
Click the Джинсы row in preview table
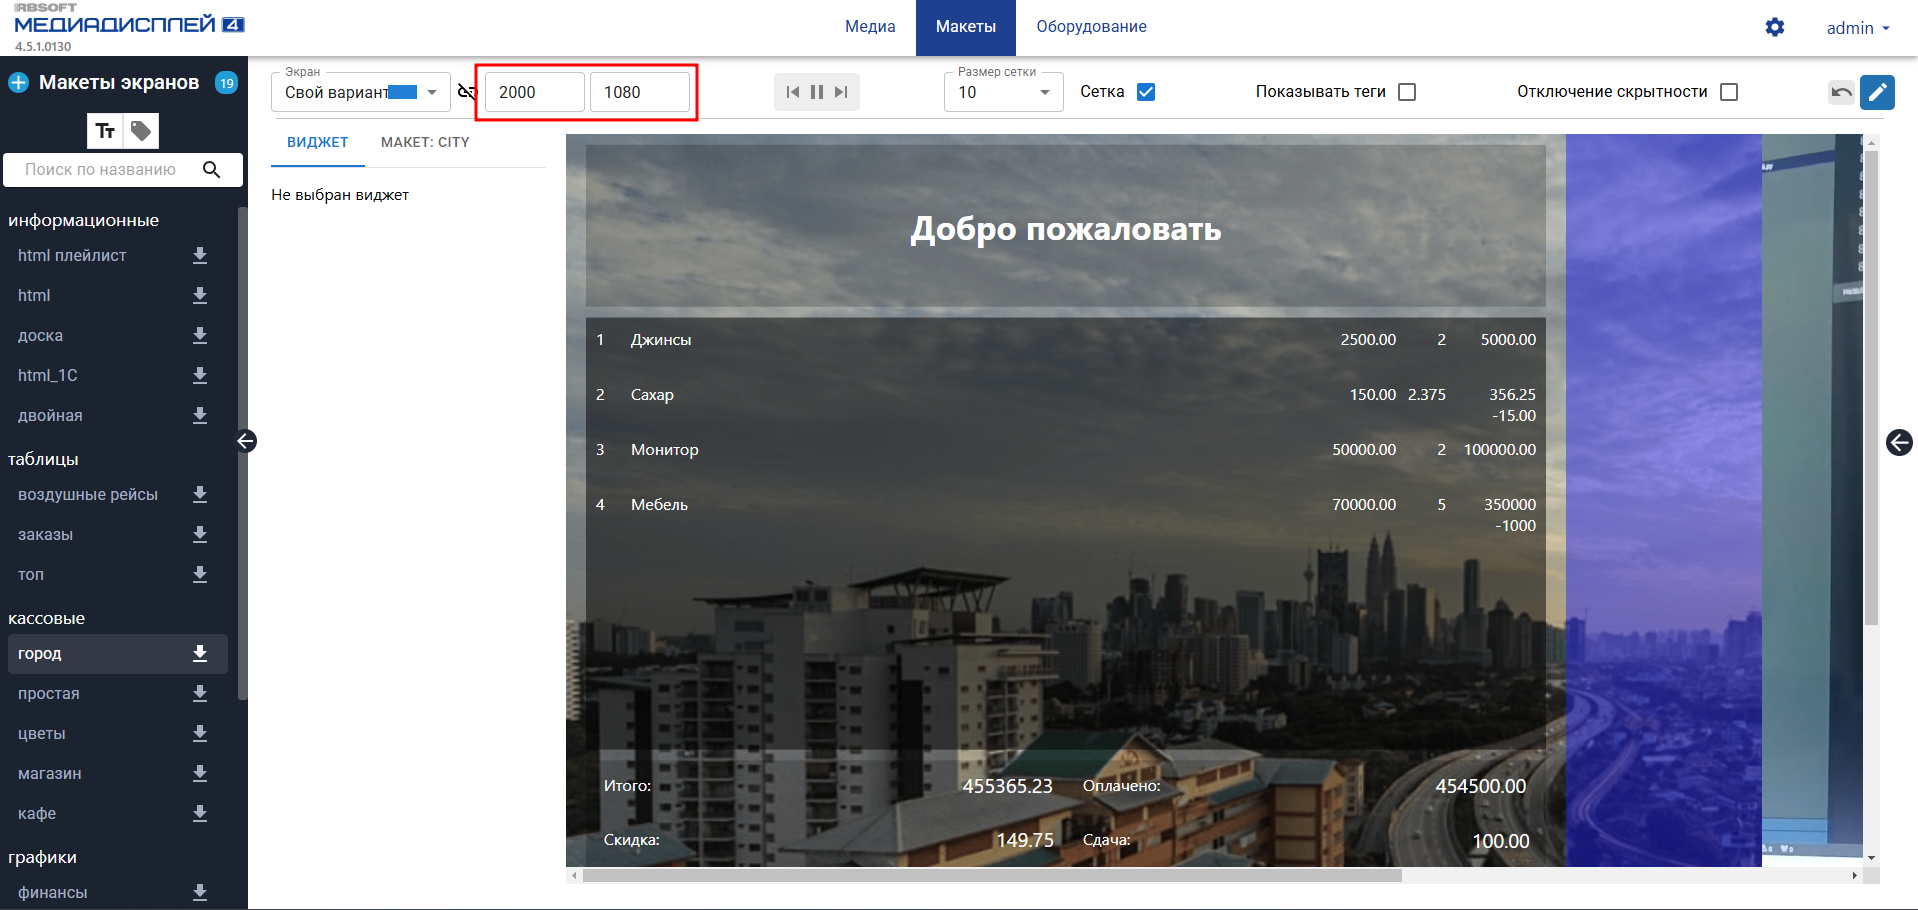pos(1066,340)
